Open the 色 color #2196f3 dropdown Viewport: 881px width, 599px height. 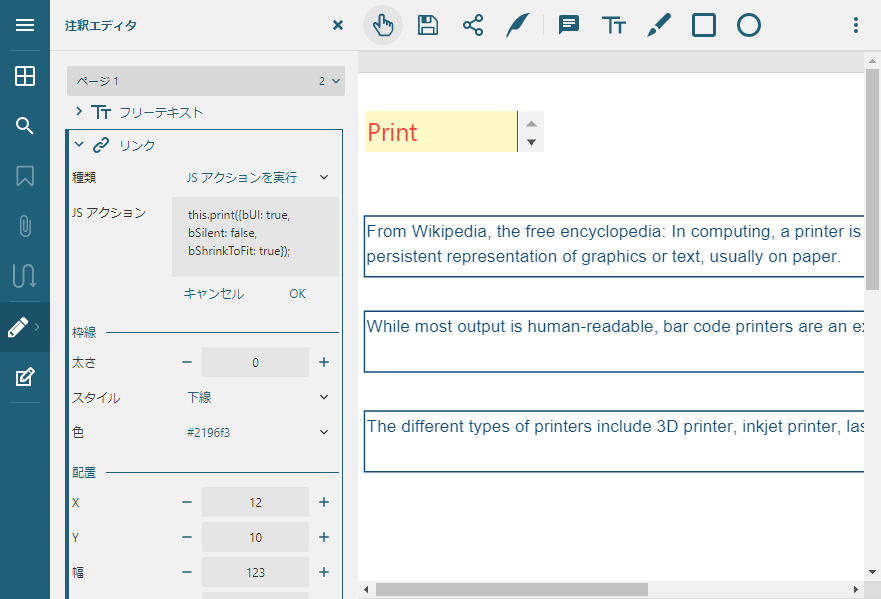pos(257,432)
